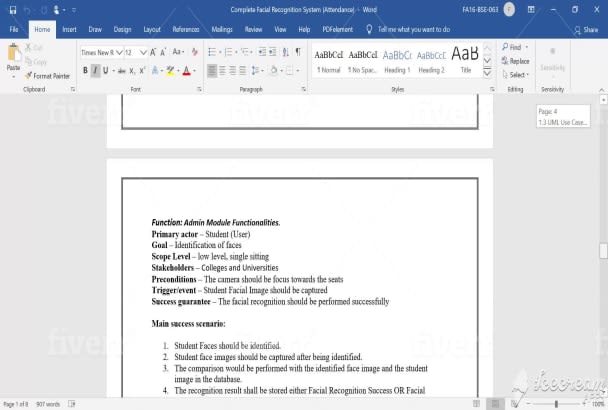Open the Change Case dropdown

(178, 52)
